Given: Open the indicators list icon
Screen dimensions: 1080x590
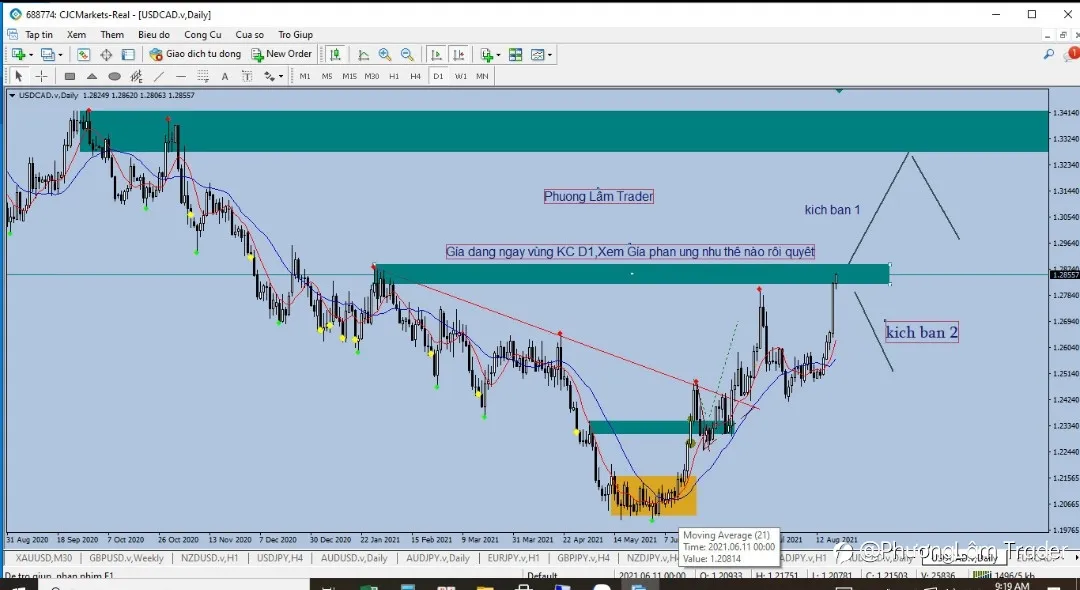Looking at the screenshot, I should click(486, 54).
